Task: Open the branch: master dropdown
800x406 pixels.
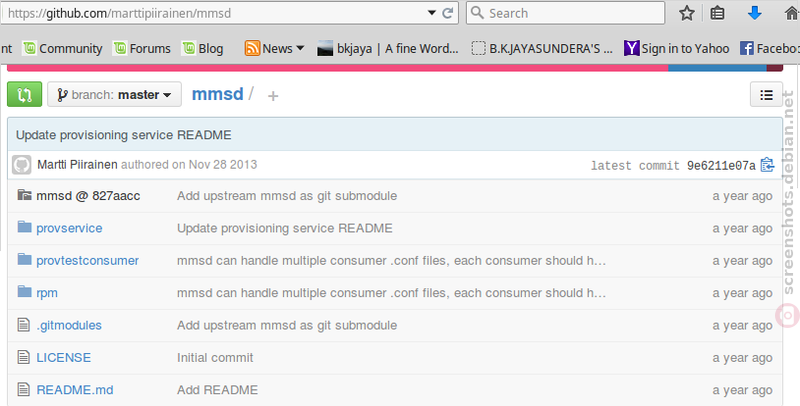Action: tap(114, 94)
